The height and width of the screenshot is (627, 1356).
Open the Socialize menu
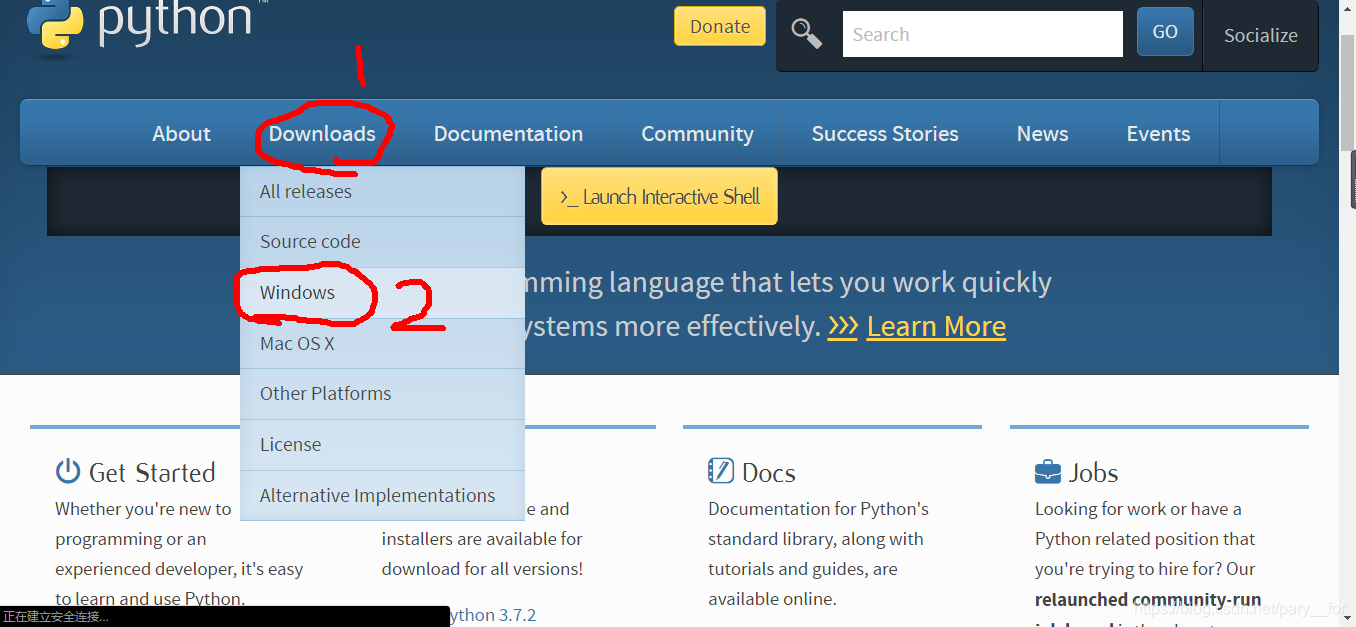[1261, 35]
